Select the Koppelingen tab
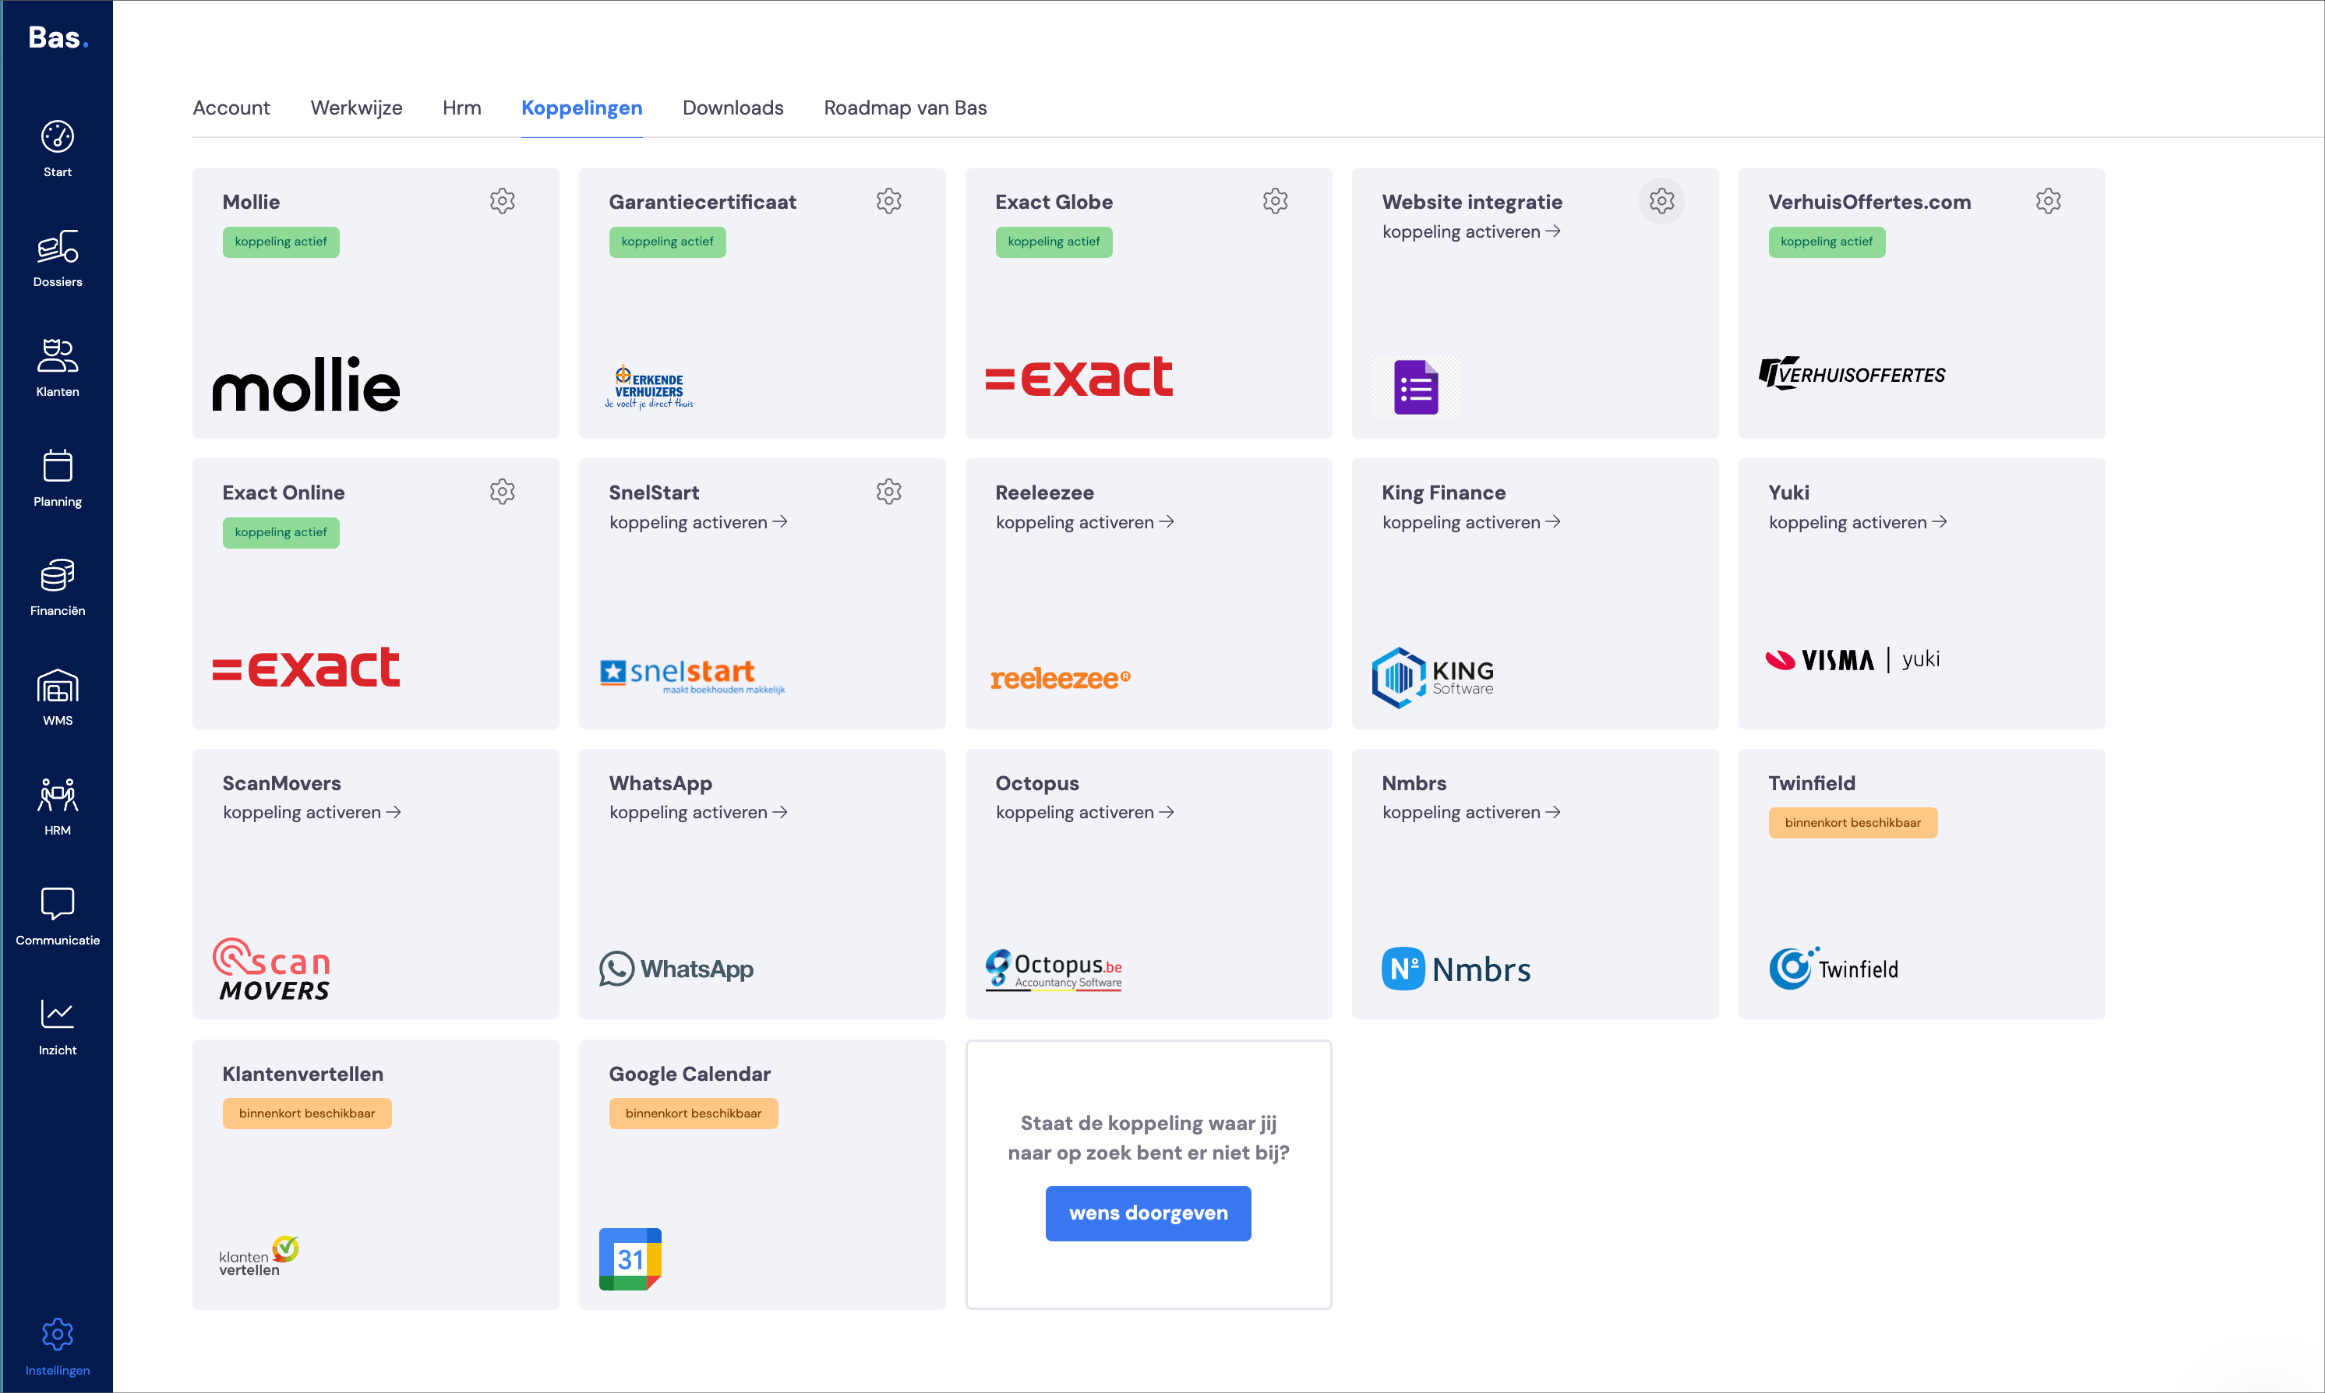This screenshot has height=1393, width=2325. click(x=582, y=108)
